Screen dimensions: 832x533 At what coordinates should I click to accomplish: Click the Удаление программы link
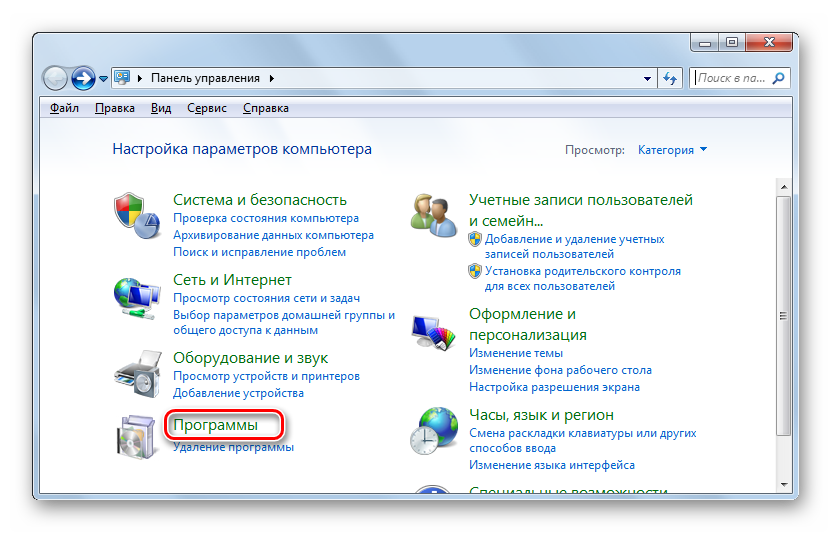pos(233,447)
